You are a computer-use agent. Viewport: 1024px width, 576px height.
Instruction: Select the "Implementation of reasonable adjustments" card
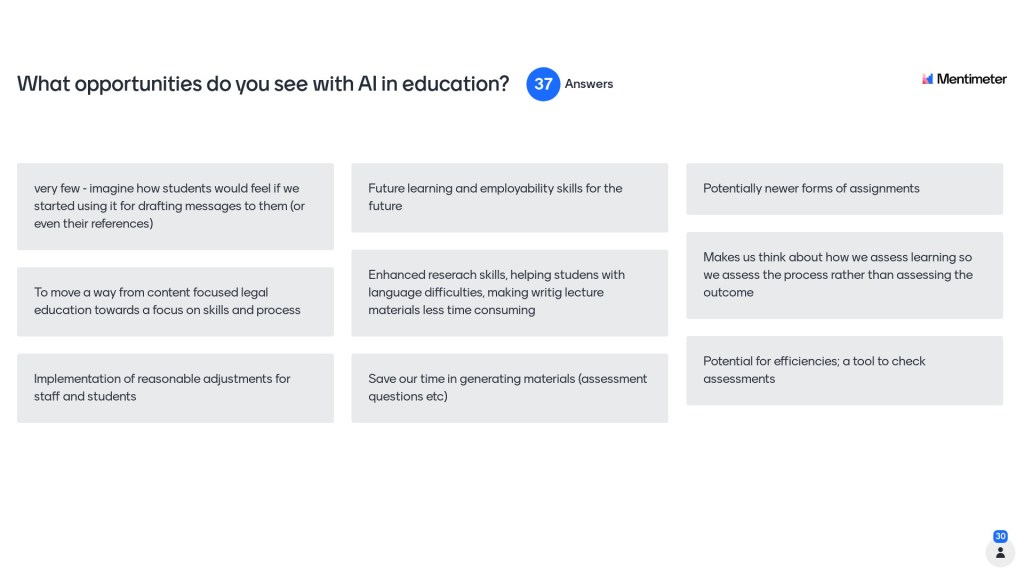[175, 387]
